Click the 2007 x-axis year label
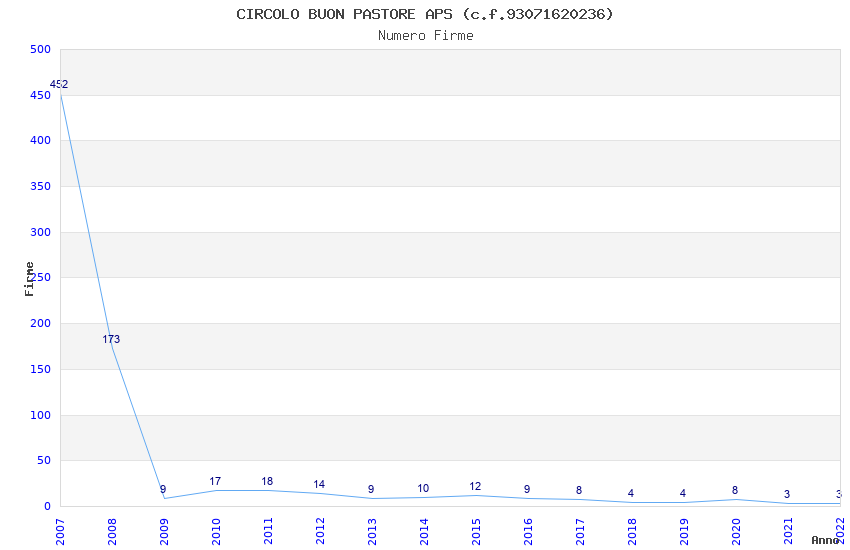 click(x=60, y=532)
